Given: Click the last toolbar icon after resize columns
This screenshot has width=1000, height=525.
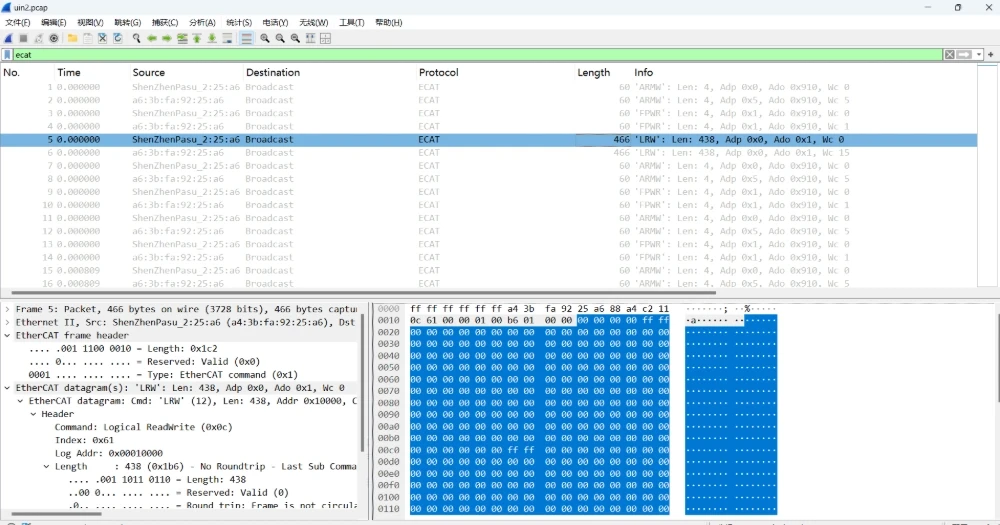Looking at the screenshot, I should [325, 38].
